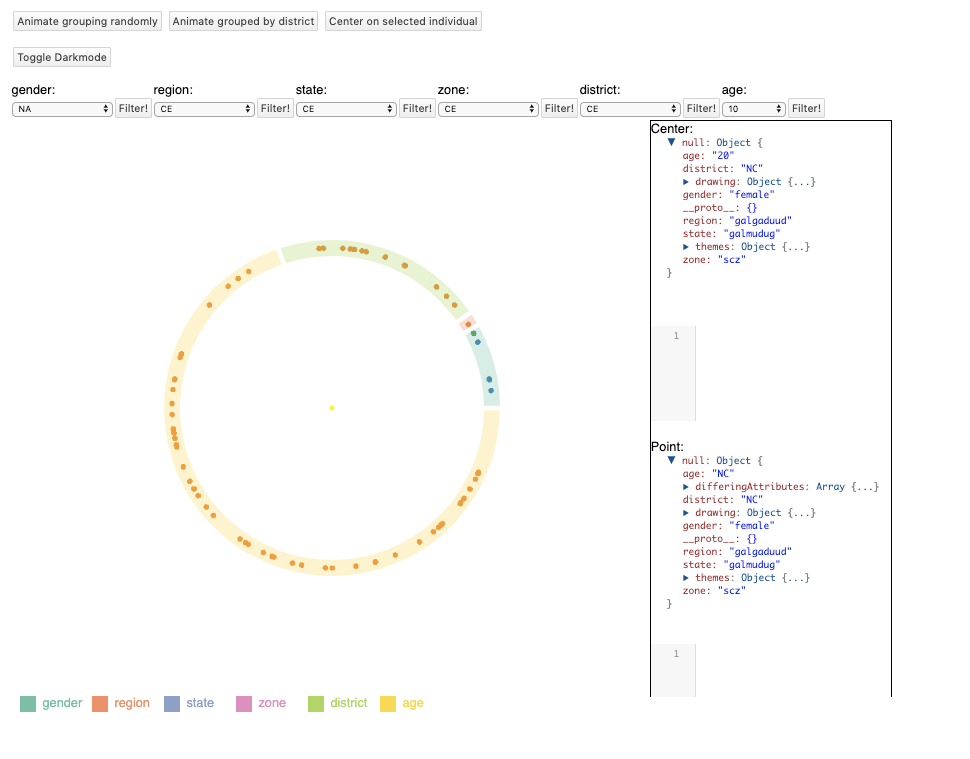Click the Animate grouping randomly button
Viewport: 970px width, 759px height.
coord(88,21)
